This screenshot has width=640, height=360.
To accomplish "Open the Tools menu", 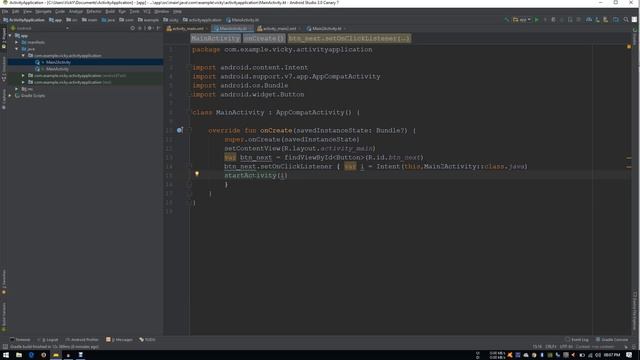I will tap(134, 11).
